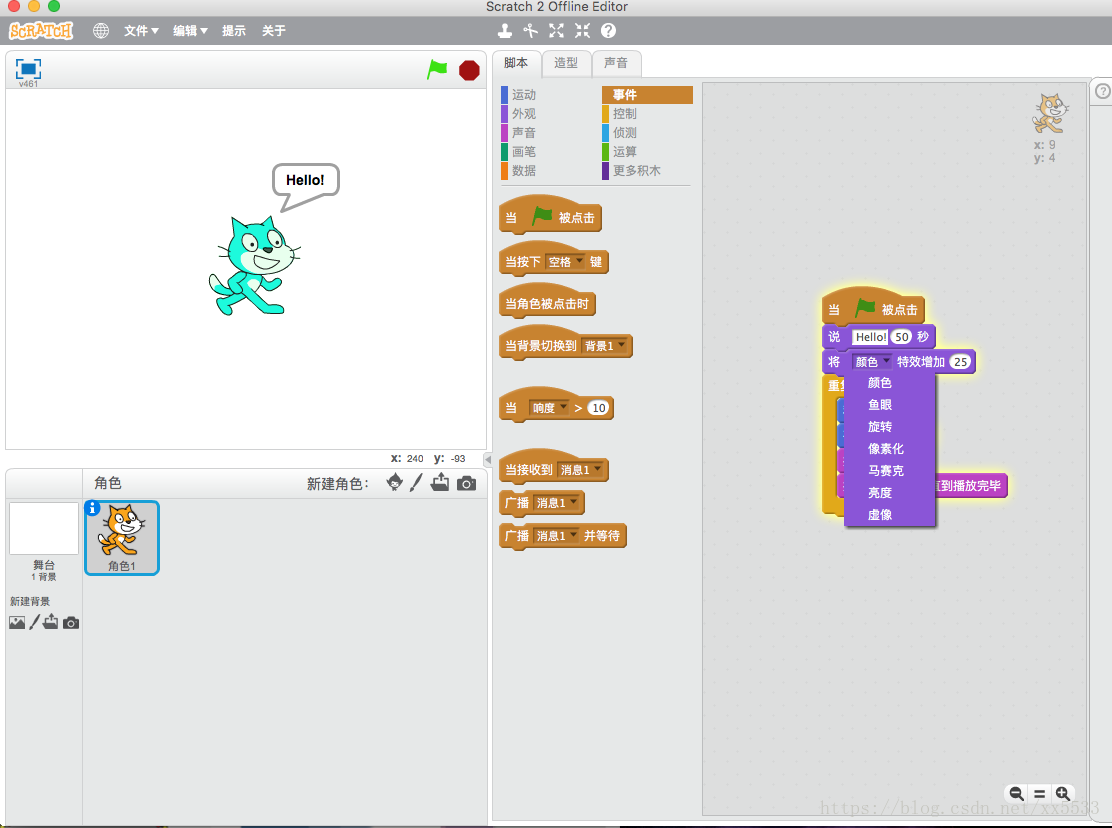
Task: Take new backdrop from camera
Action: coord(71,623)
